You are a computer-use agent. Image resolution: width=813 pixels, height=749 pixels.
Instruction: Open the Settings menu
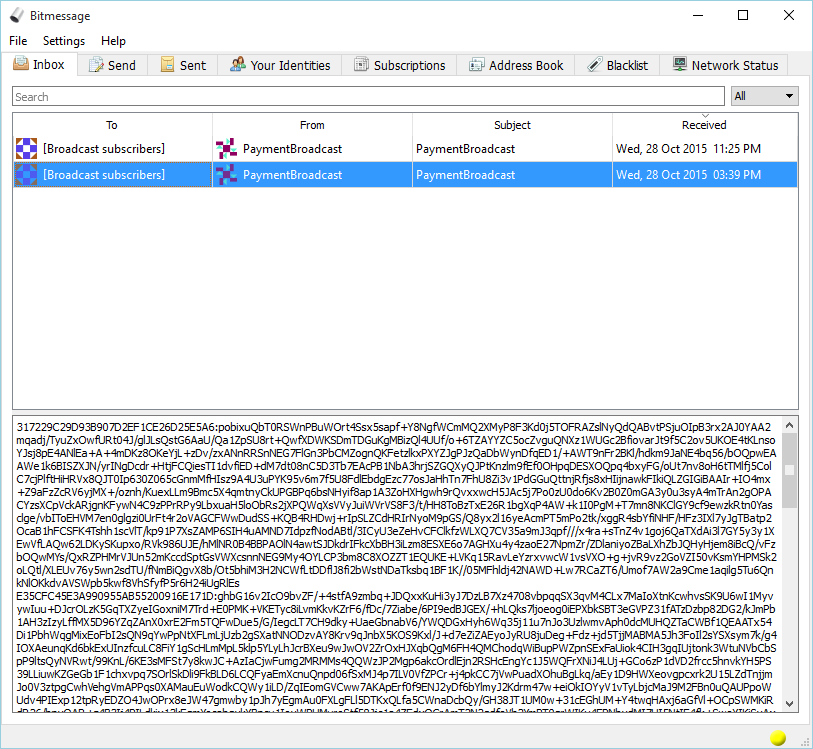point(64,41)
